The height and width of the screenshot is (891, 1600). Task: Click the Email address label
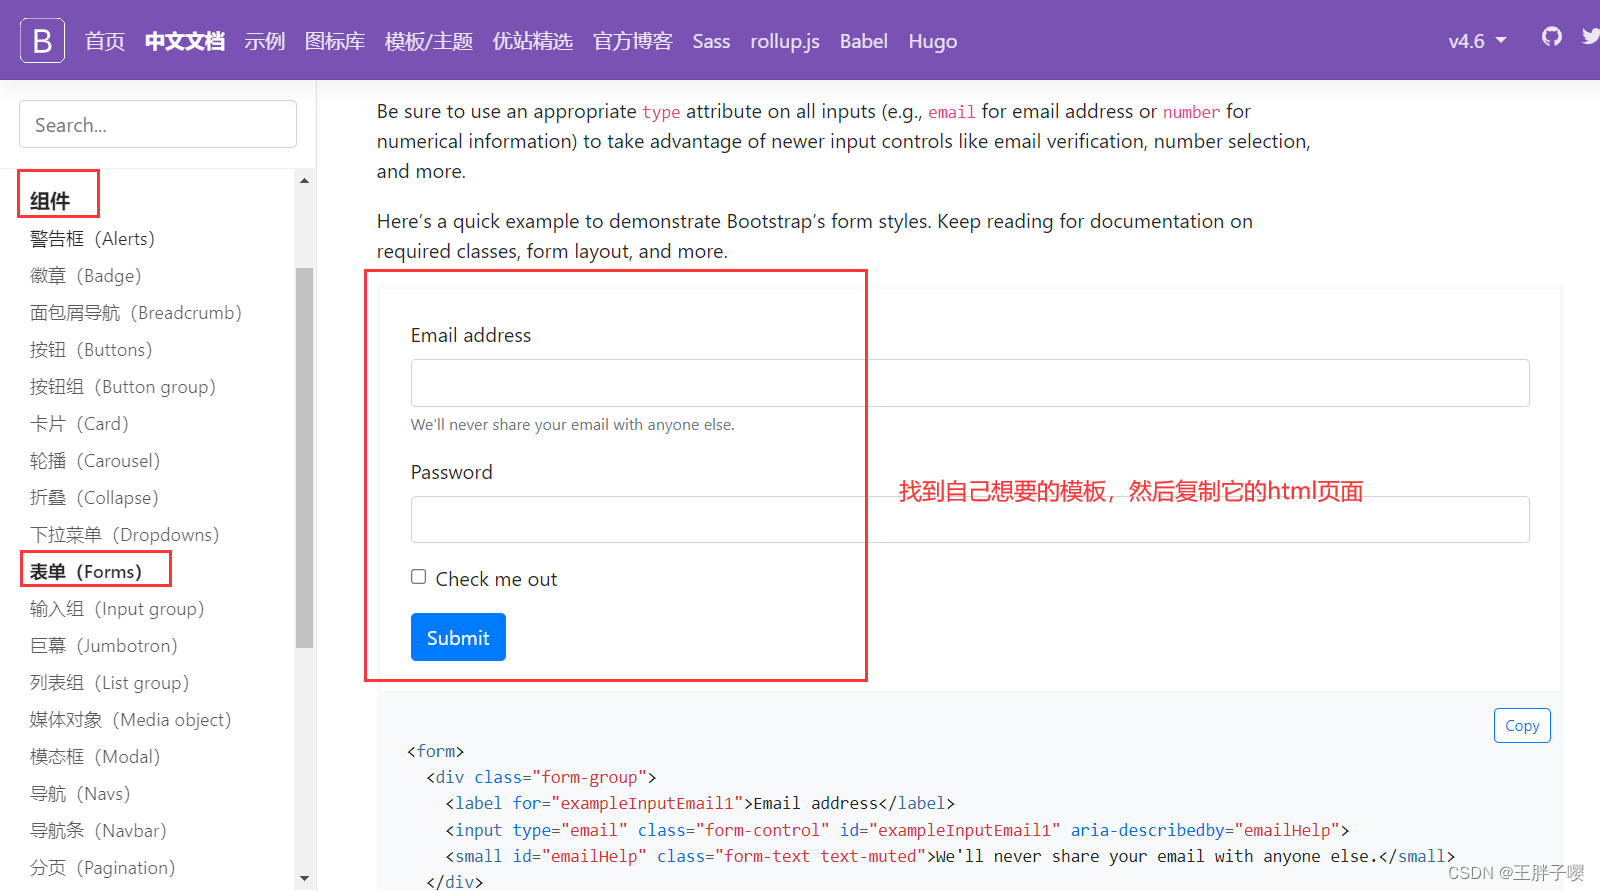pyautogui.click(x=471, y=336)
